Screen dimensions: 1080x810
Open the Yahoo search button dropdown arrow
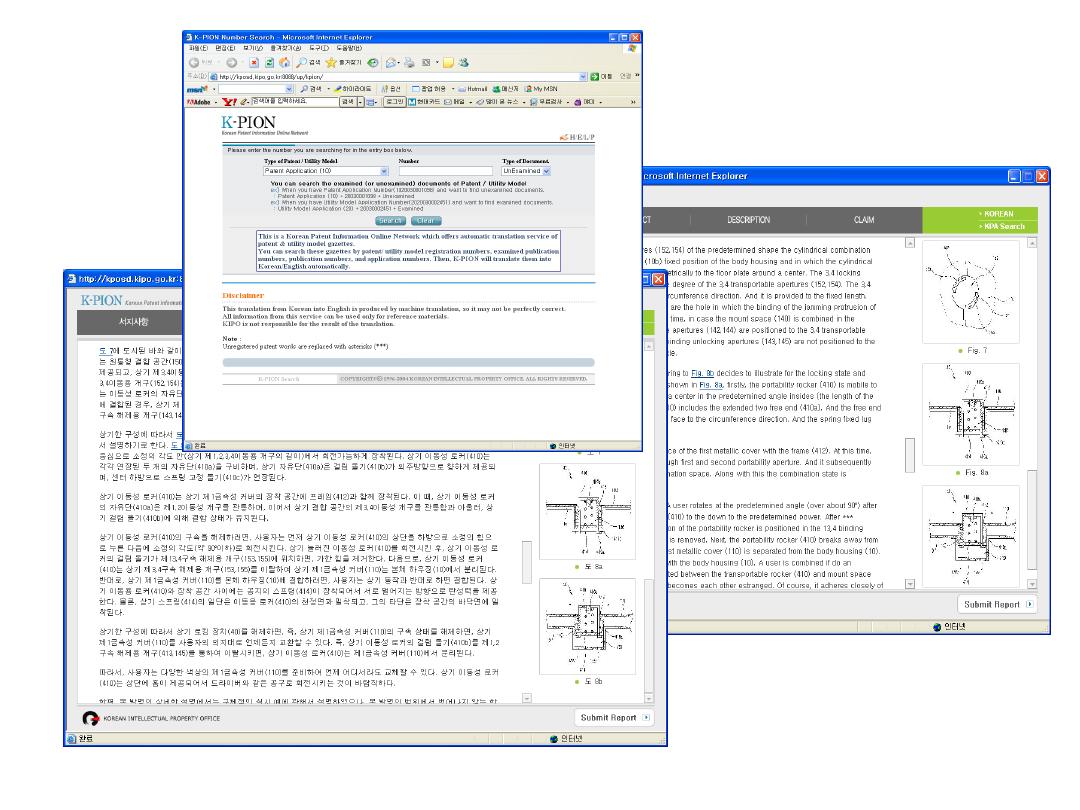pos(360,102)
